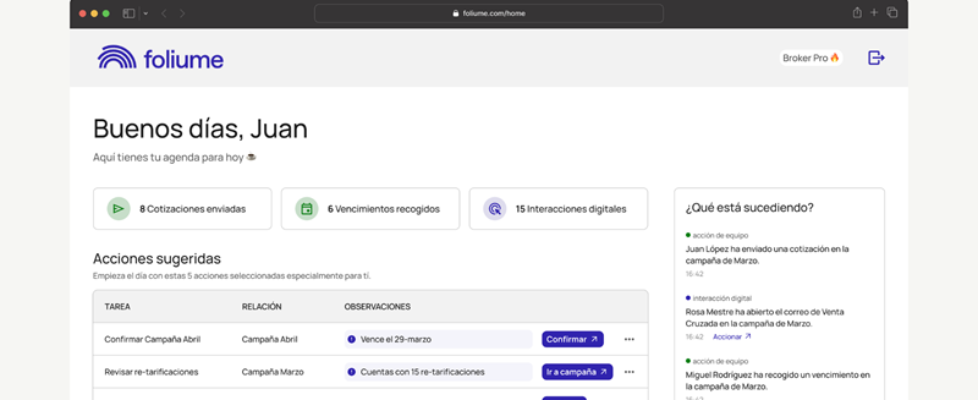Open more options for Confirmar Campaña Abril row
This screenshot has height=400, width=978.
point(629,339)
